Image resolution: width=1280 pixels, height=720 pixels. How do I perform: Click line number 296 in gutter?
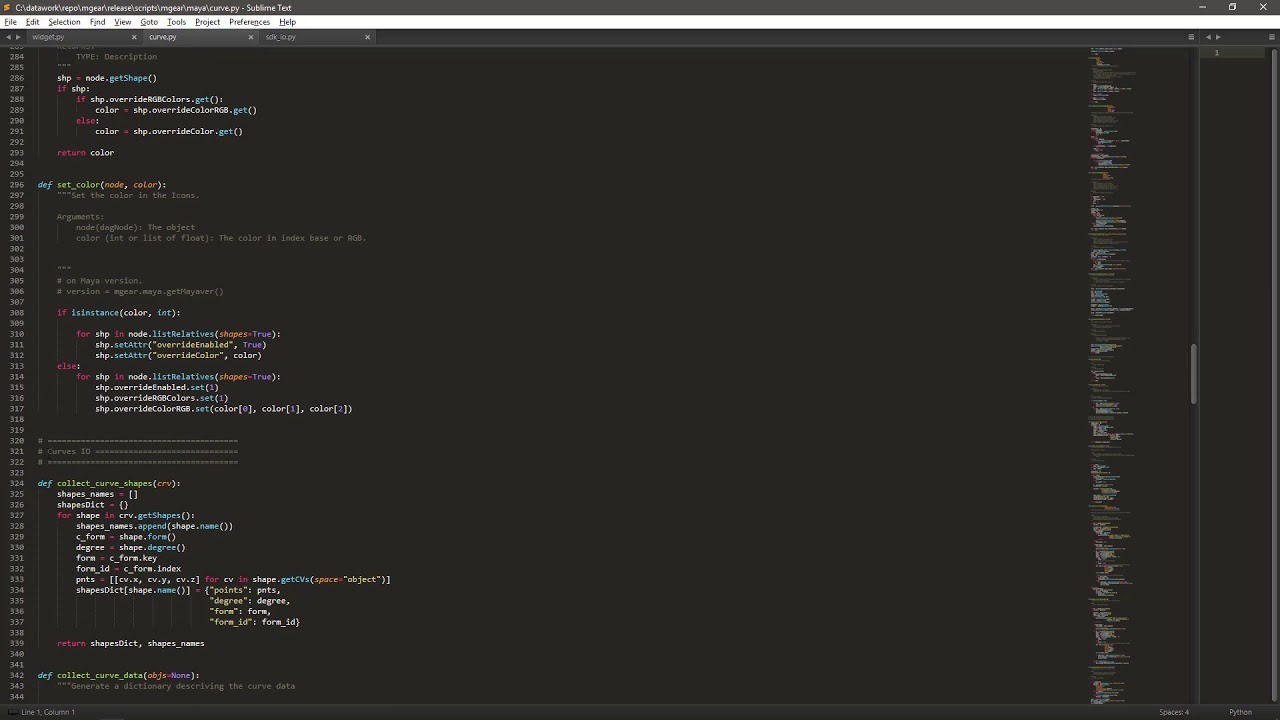pos(17,185)
